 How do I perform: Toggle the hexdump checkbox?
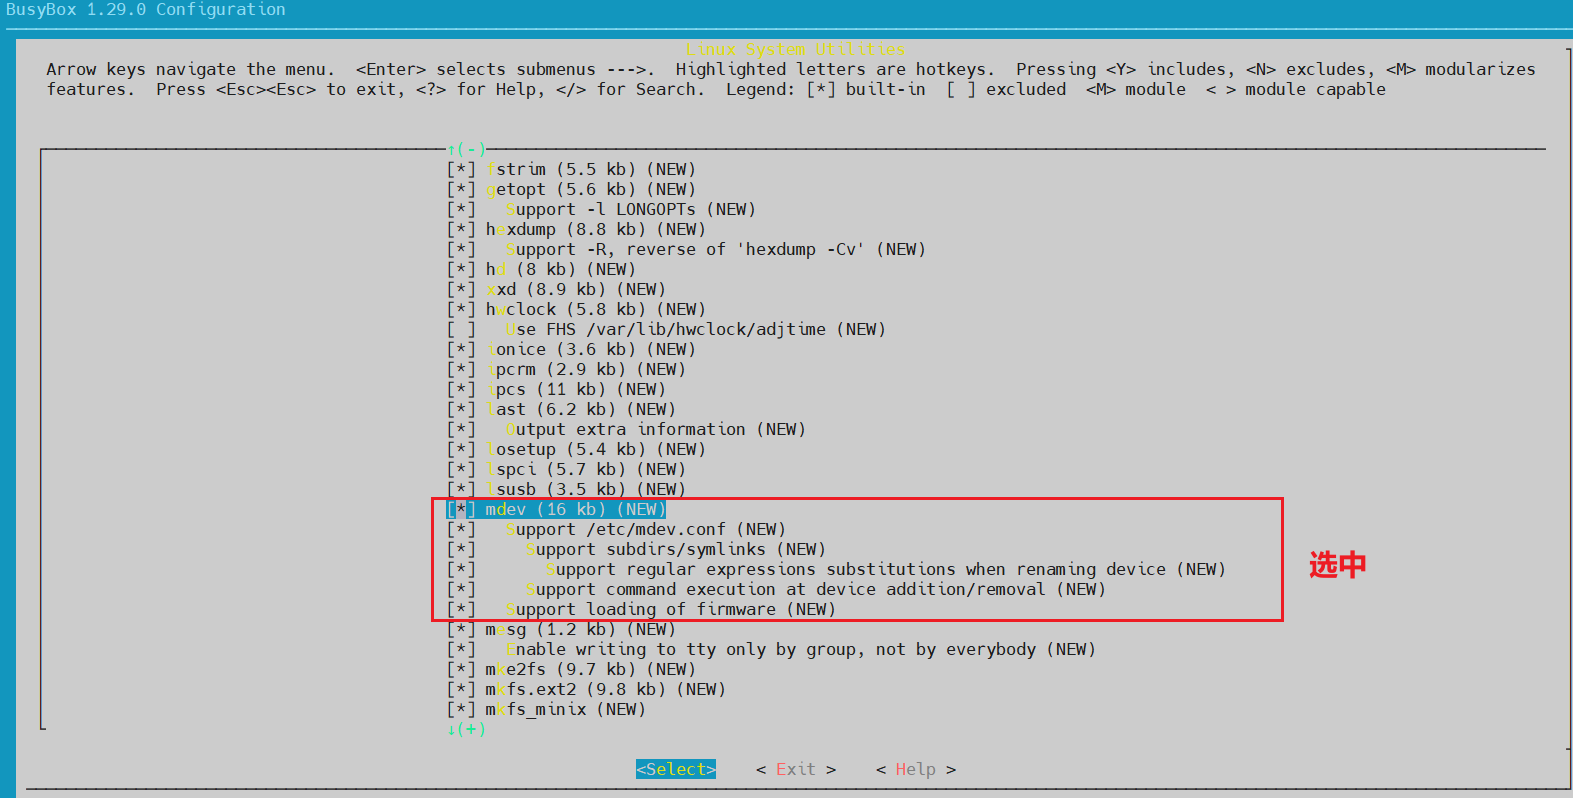pos(461,229)
